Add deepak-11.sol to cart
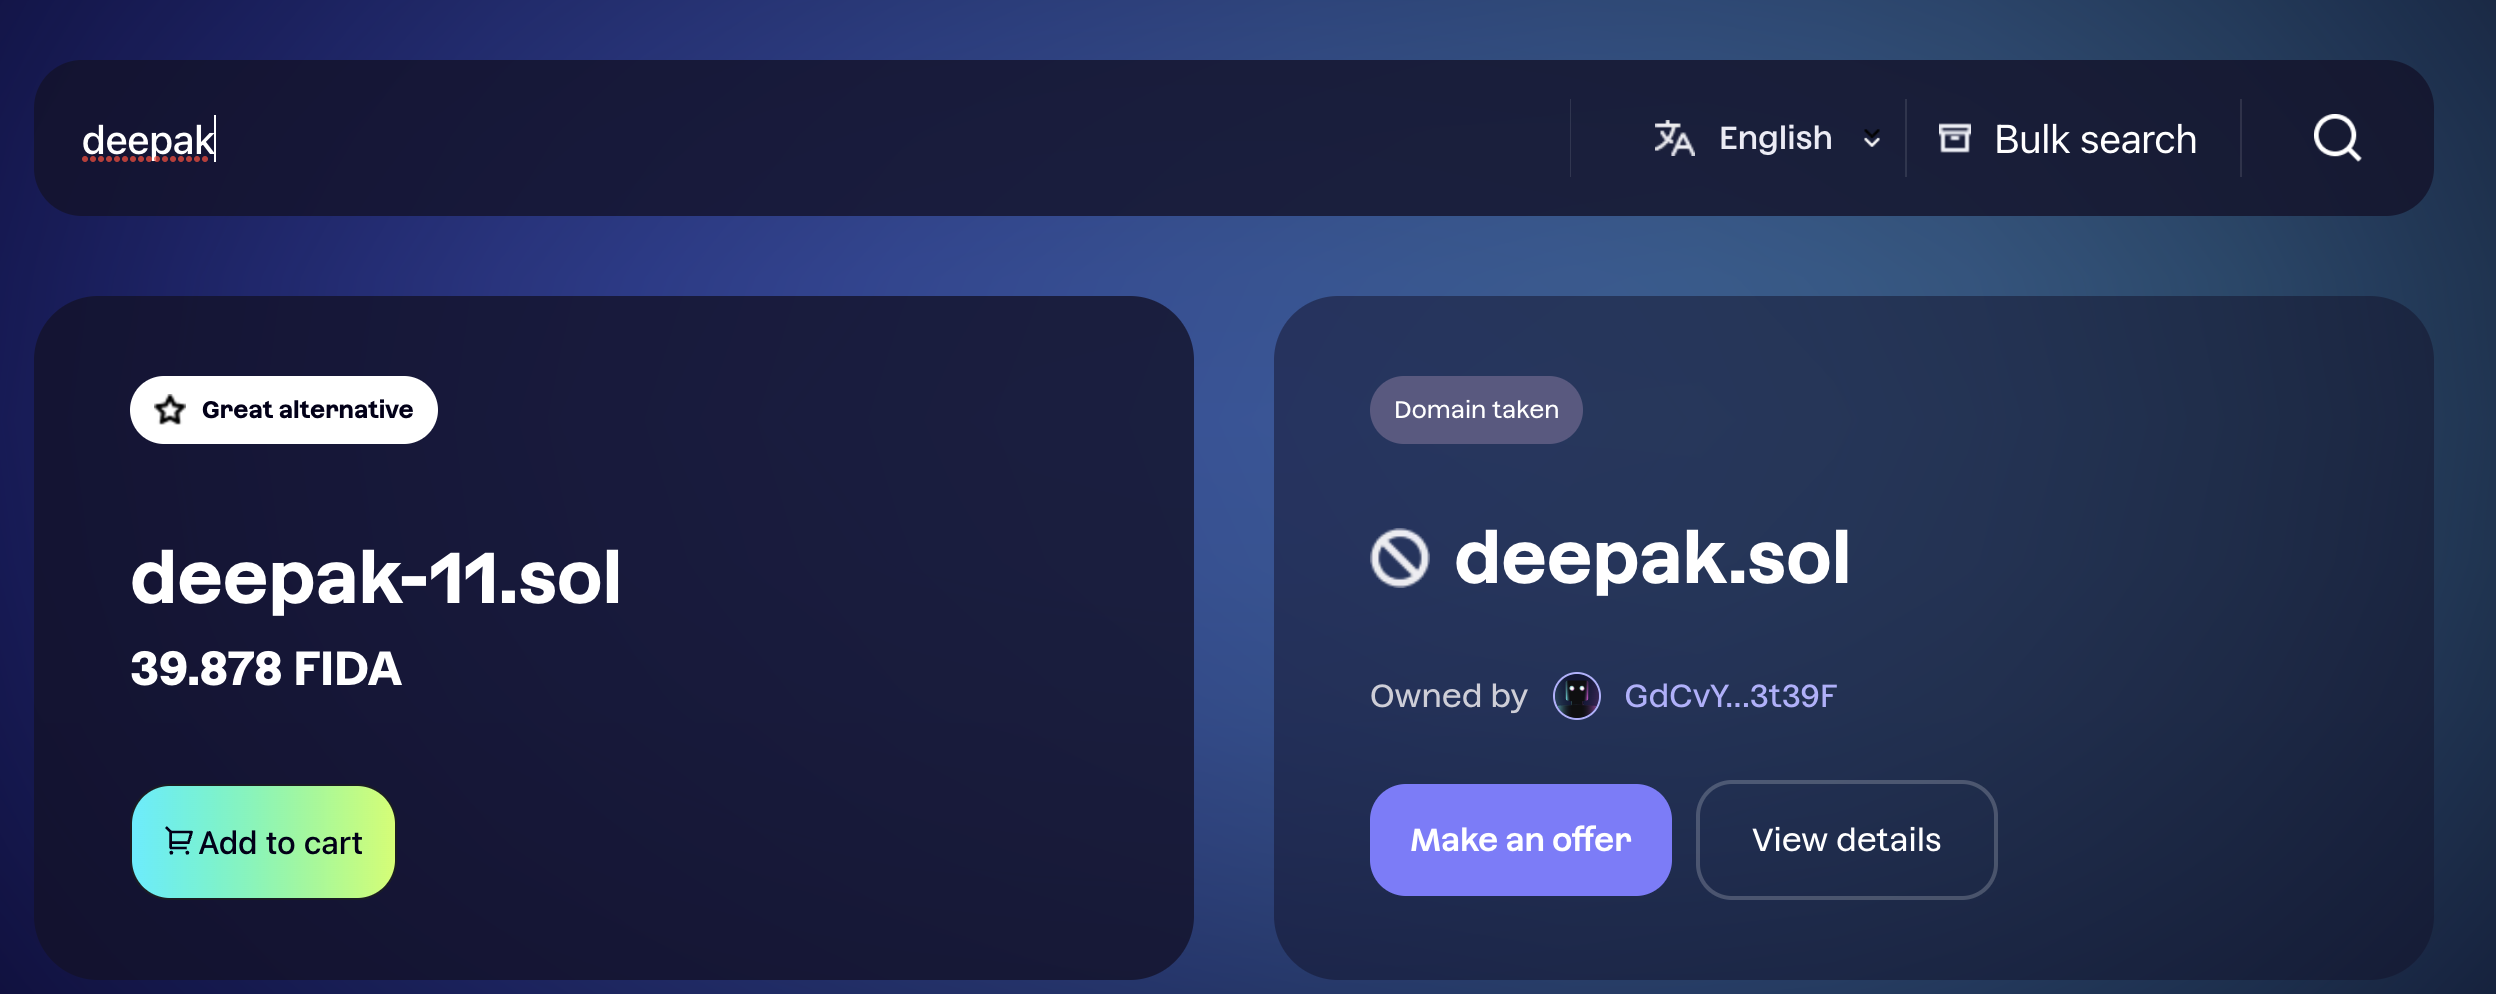 pos(263,840)
